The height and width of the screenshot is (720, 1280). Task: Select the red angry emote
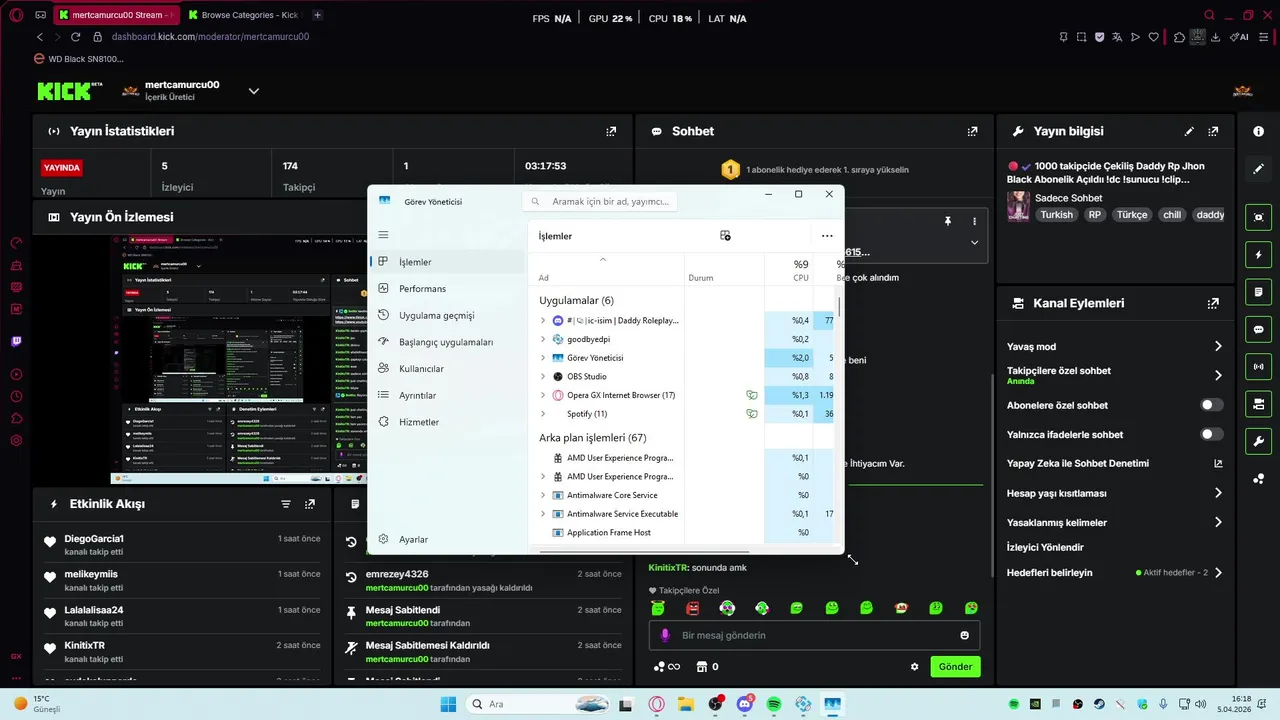tap(692, 608)
